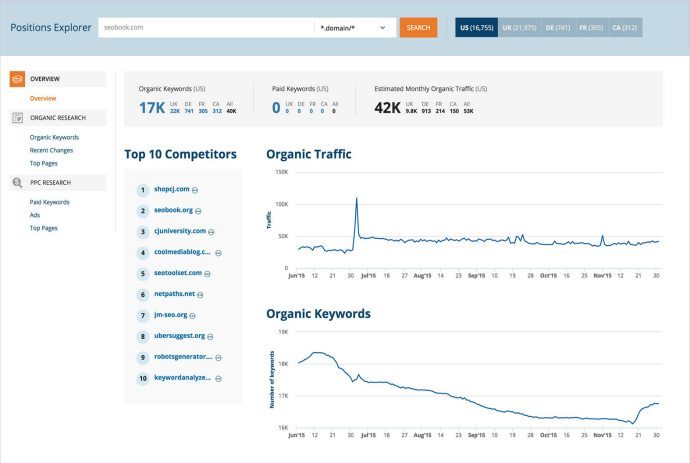Open the ORGANIC RESEARCH sidebar section
690x463 pixels.
click(x=58, y=118)
